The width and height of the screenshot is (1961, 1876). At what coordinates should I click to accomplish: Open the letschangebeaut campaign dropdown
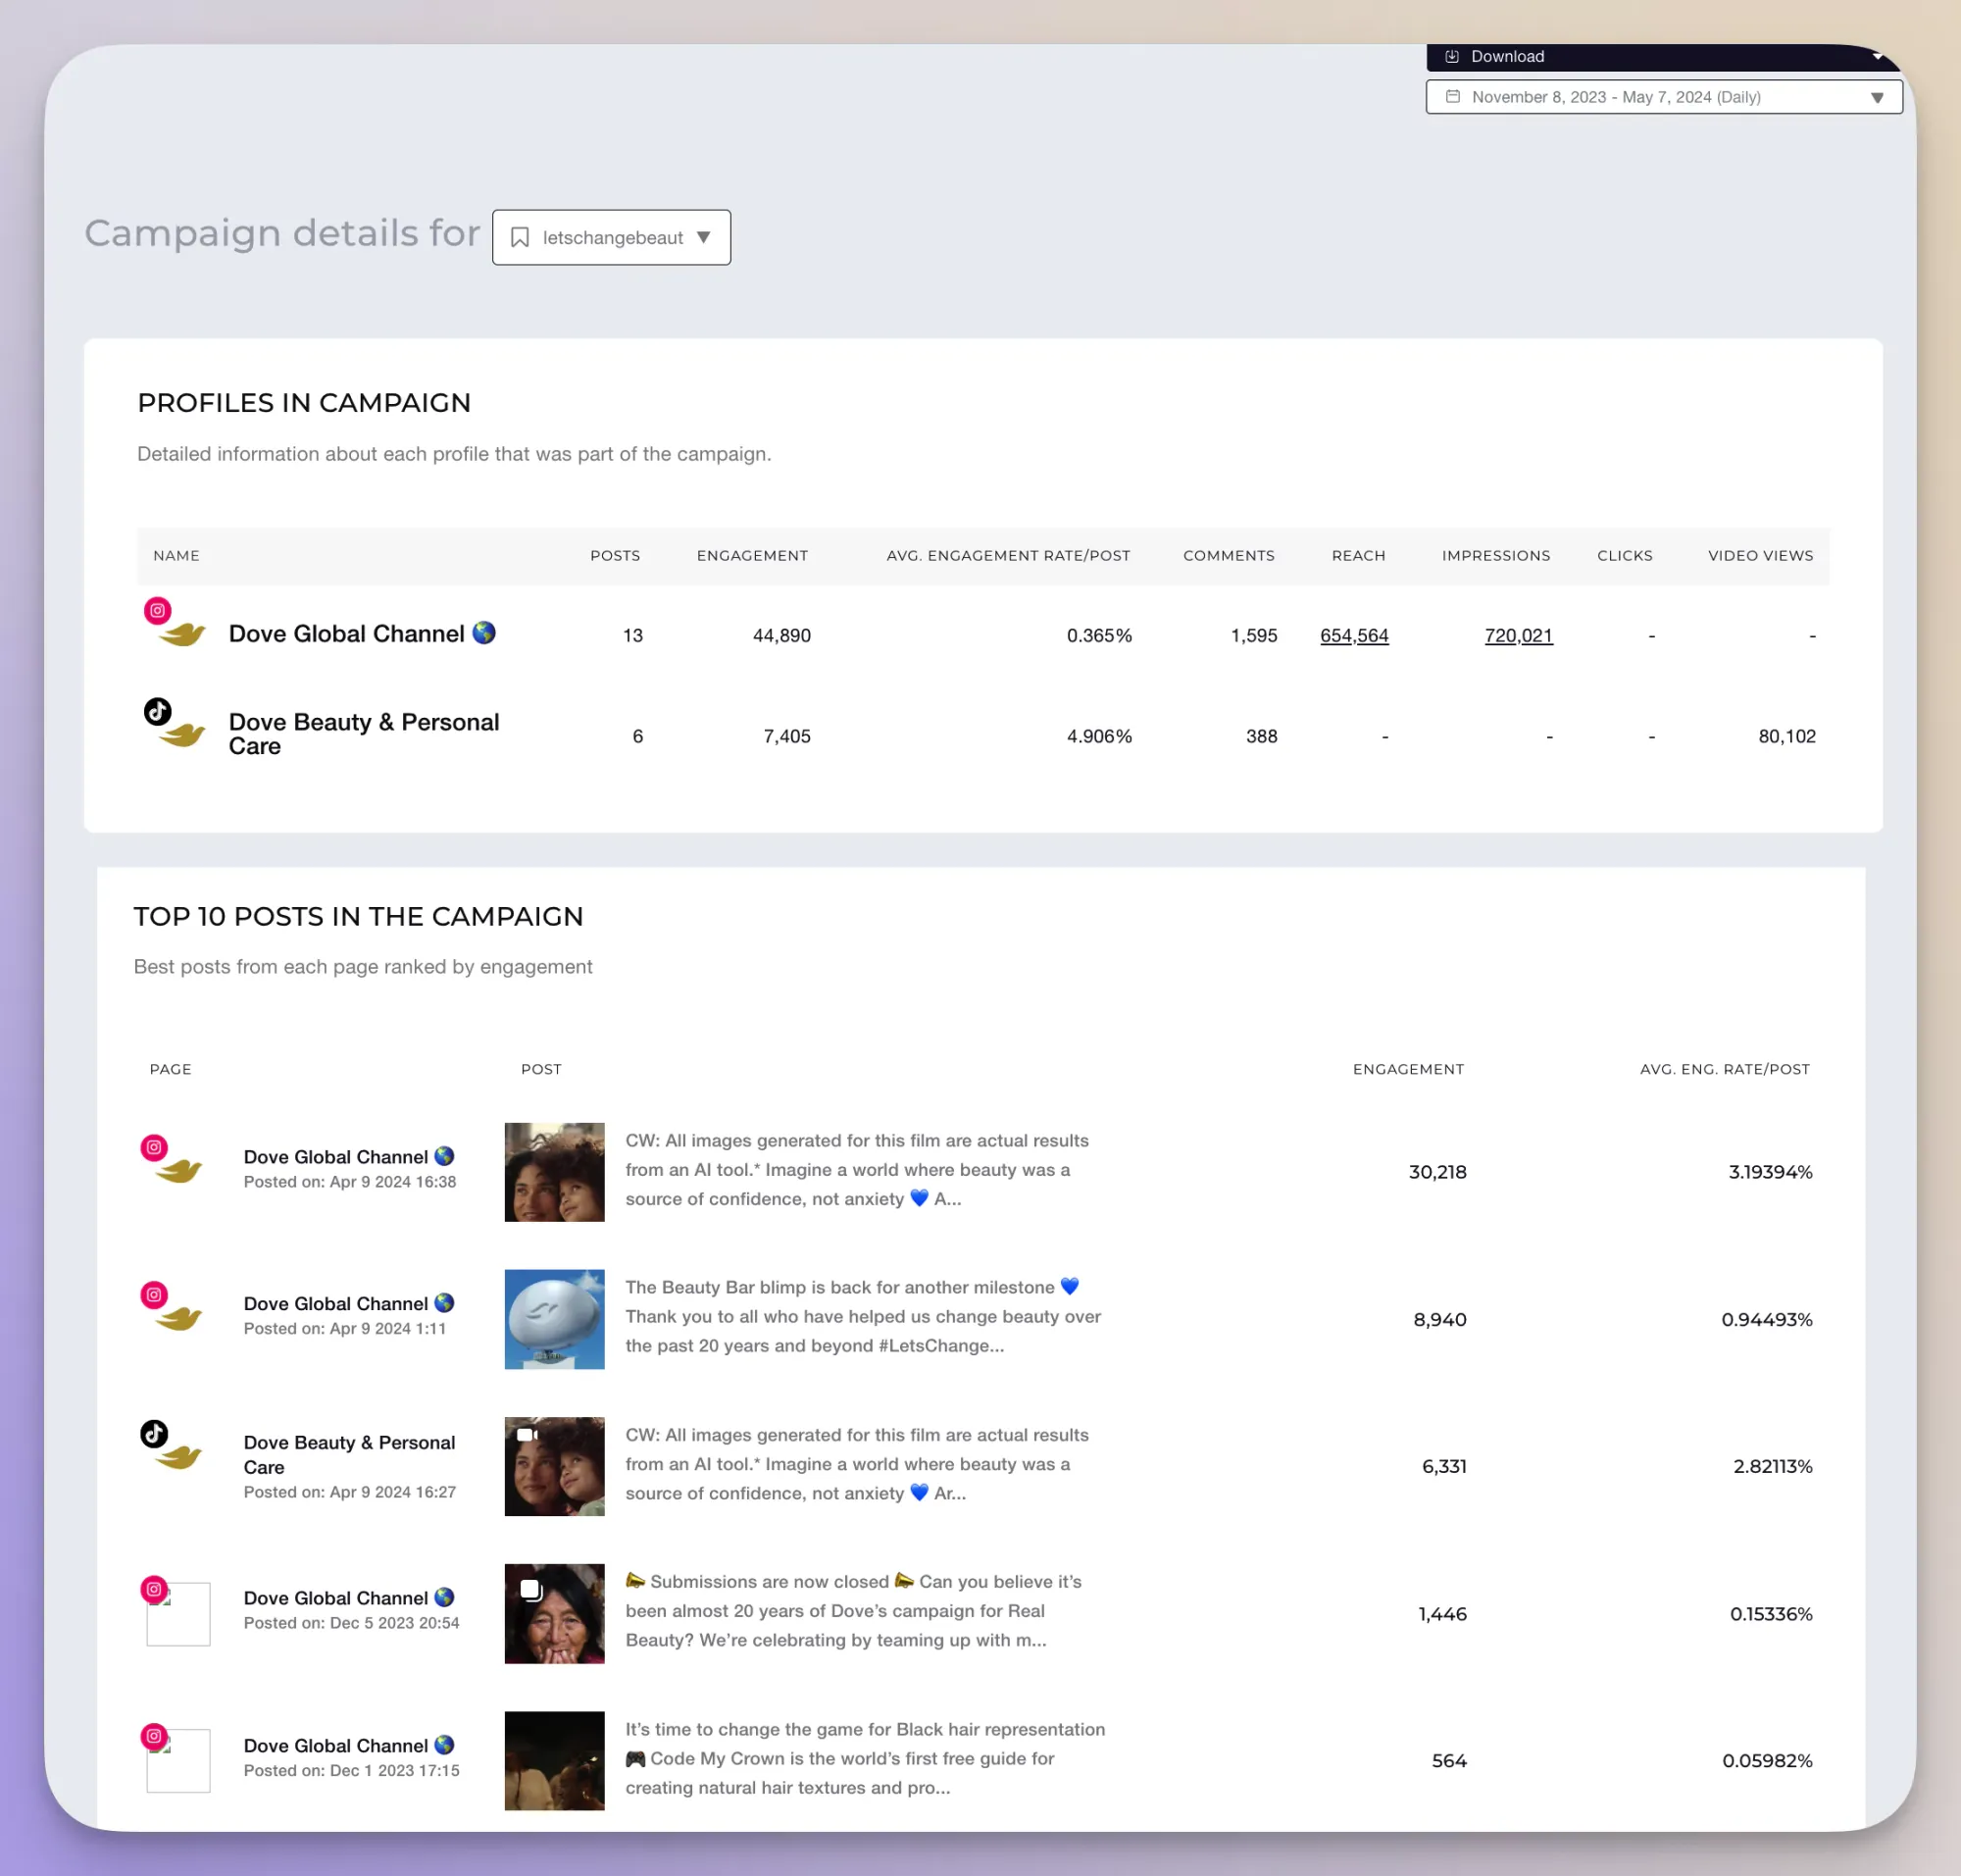611,237
